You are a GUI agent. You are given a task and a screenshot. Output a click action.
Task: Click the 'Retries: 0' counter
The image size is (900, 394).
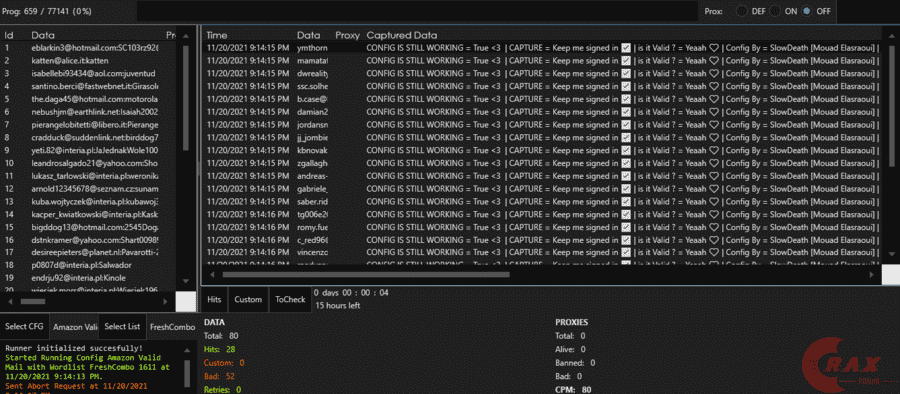tap(223, 389)
